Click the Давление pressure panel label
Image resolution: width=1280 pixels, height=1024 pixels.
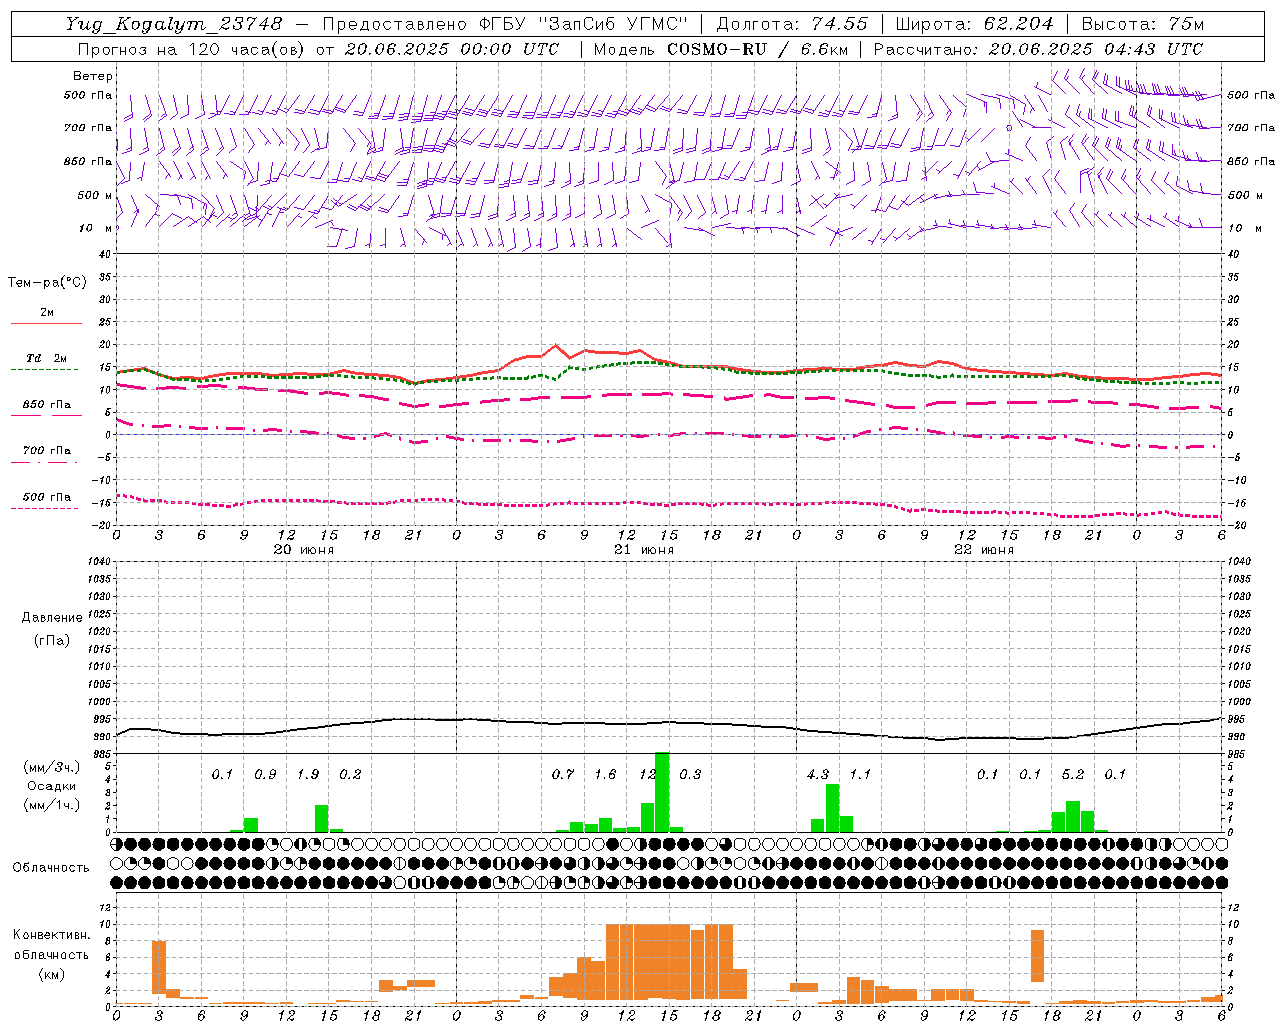coord(52,618)
